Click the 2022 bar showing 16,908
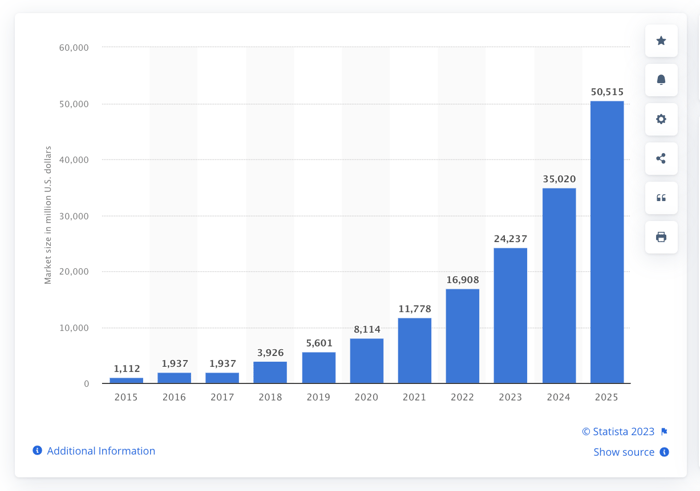 pos(463,336)
